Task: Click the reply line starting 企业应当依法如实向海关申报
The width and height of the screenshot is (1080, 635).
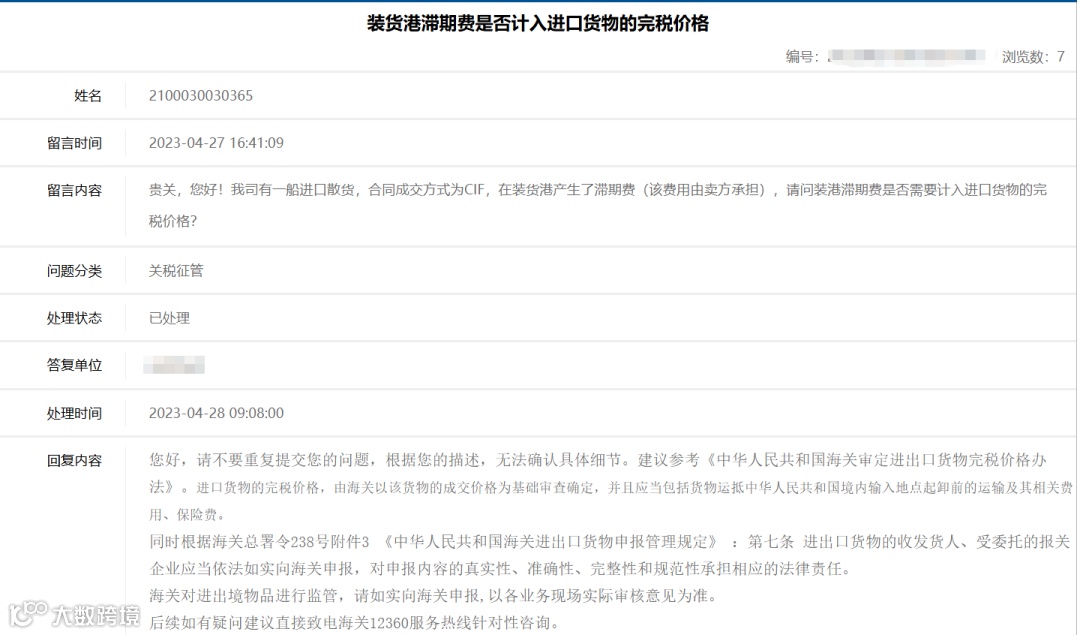Action: (501, 569)
